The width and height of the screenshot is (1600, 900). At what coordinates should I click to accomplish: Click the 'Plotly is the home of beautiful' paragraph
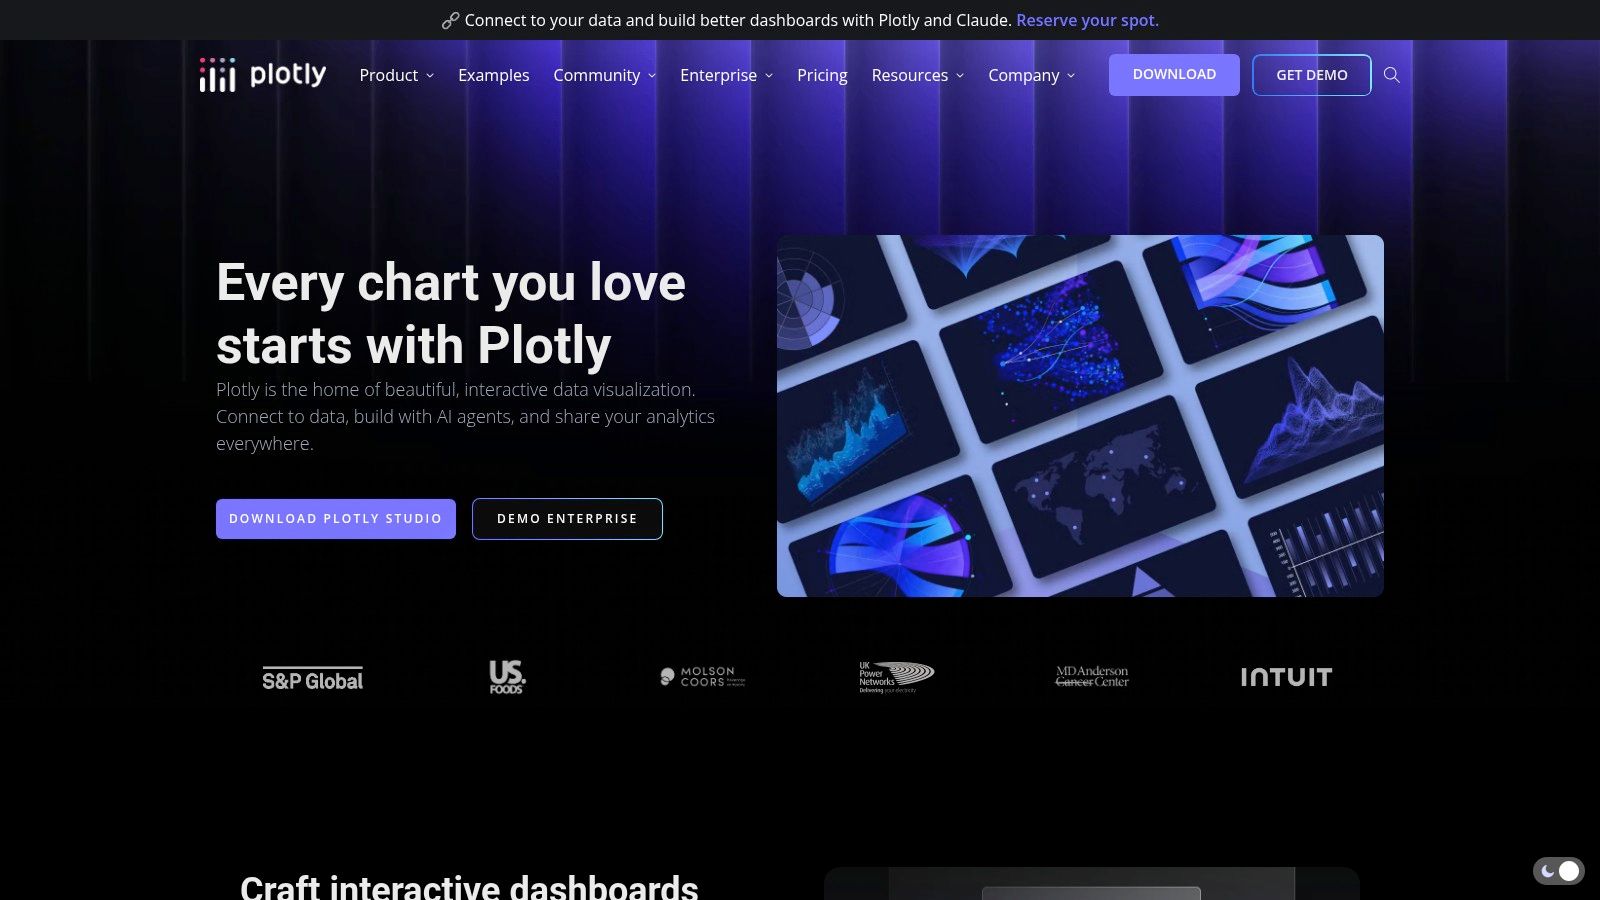[466, 416]
